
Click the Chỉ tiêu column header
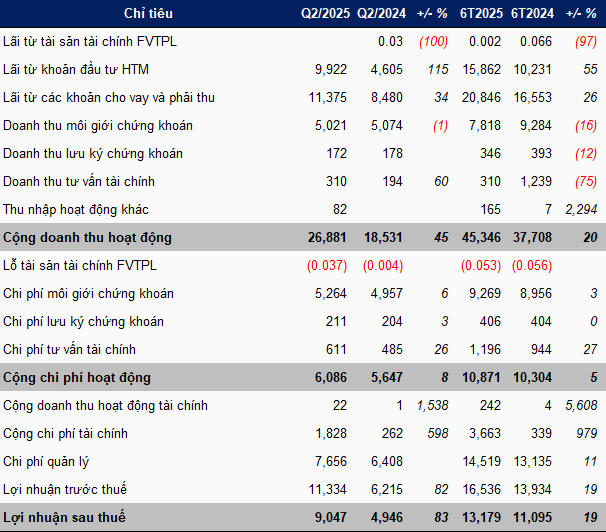pyautogui.click(x=148, y=14)
